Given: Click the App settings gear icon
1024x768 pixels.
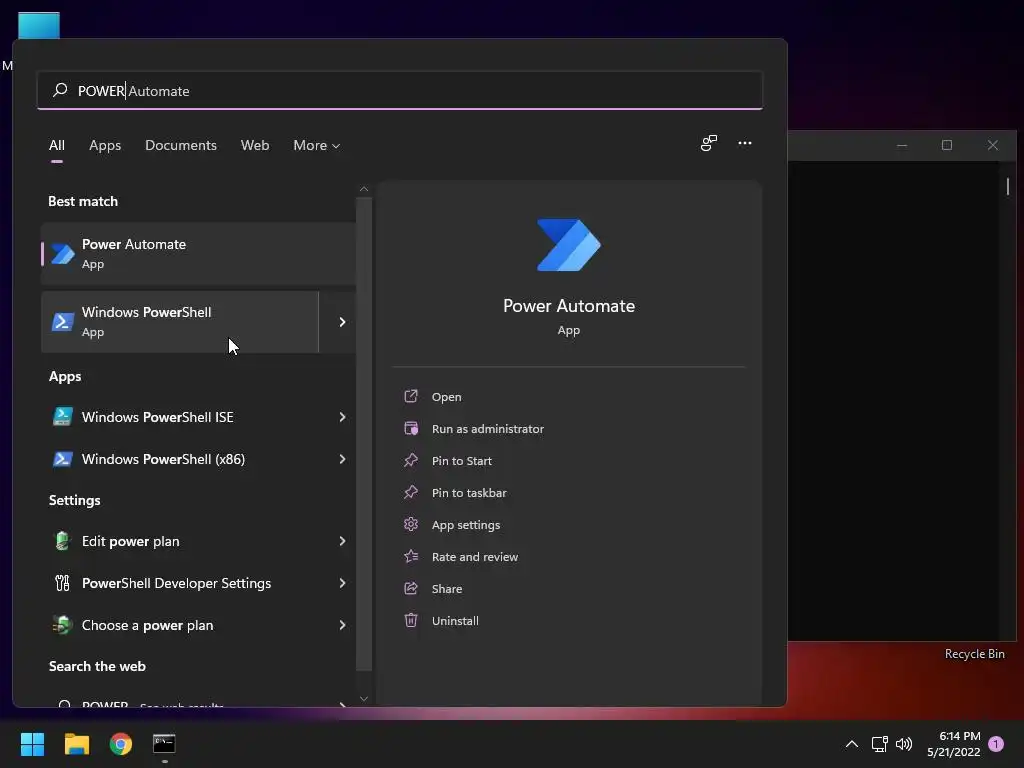Looking at the screenshot, I should pos(411,524).
